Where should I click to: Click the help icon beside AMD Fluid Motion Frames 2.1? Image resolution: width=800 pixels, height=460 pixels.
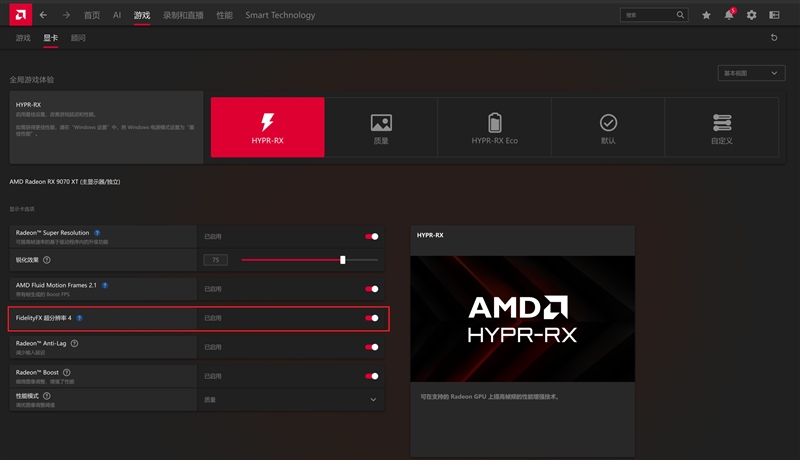coord(105,285)
